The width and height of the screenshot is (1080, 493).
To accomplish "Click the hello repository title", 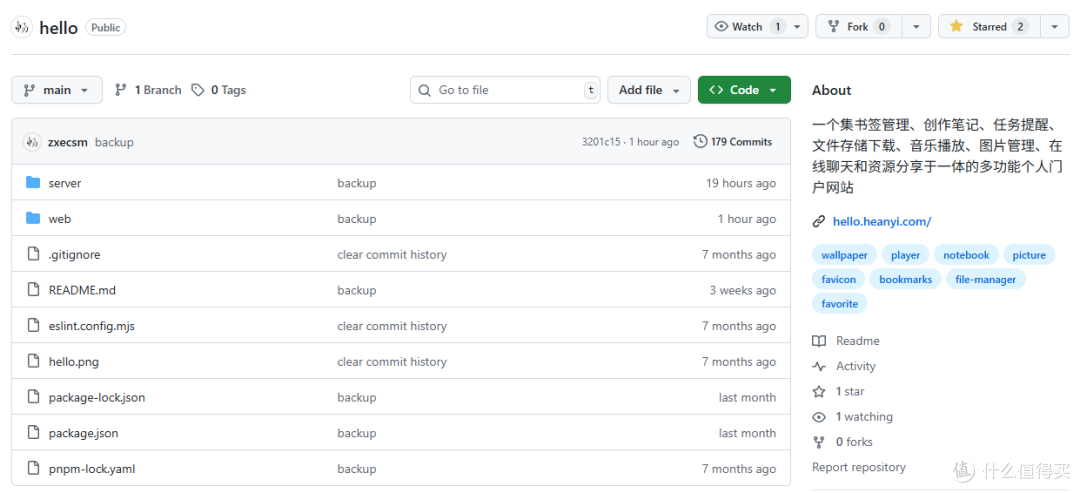I will (x=59, y=28).
